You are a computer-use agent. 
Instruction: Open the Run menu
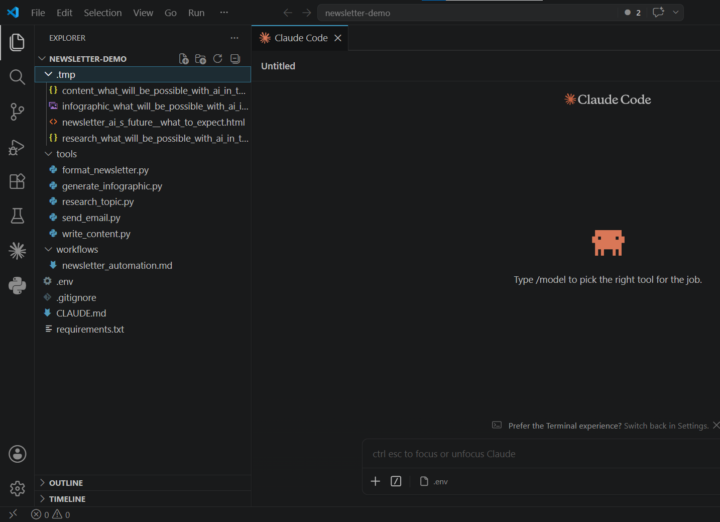(x=197, y=13)
